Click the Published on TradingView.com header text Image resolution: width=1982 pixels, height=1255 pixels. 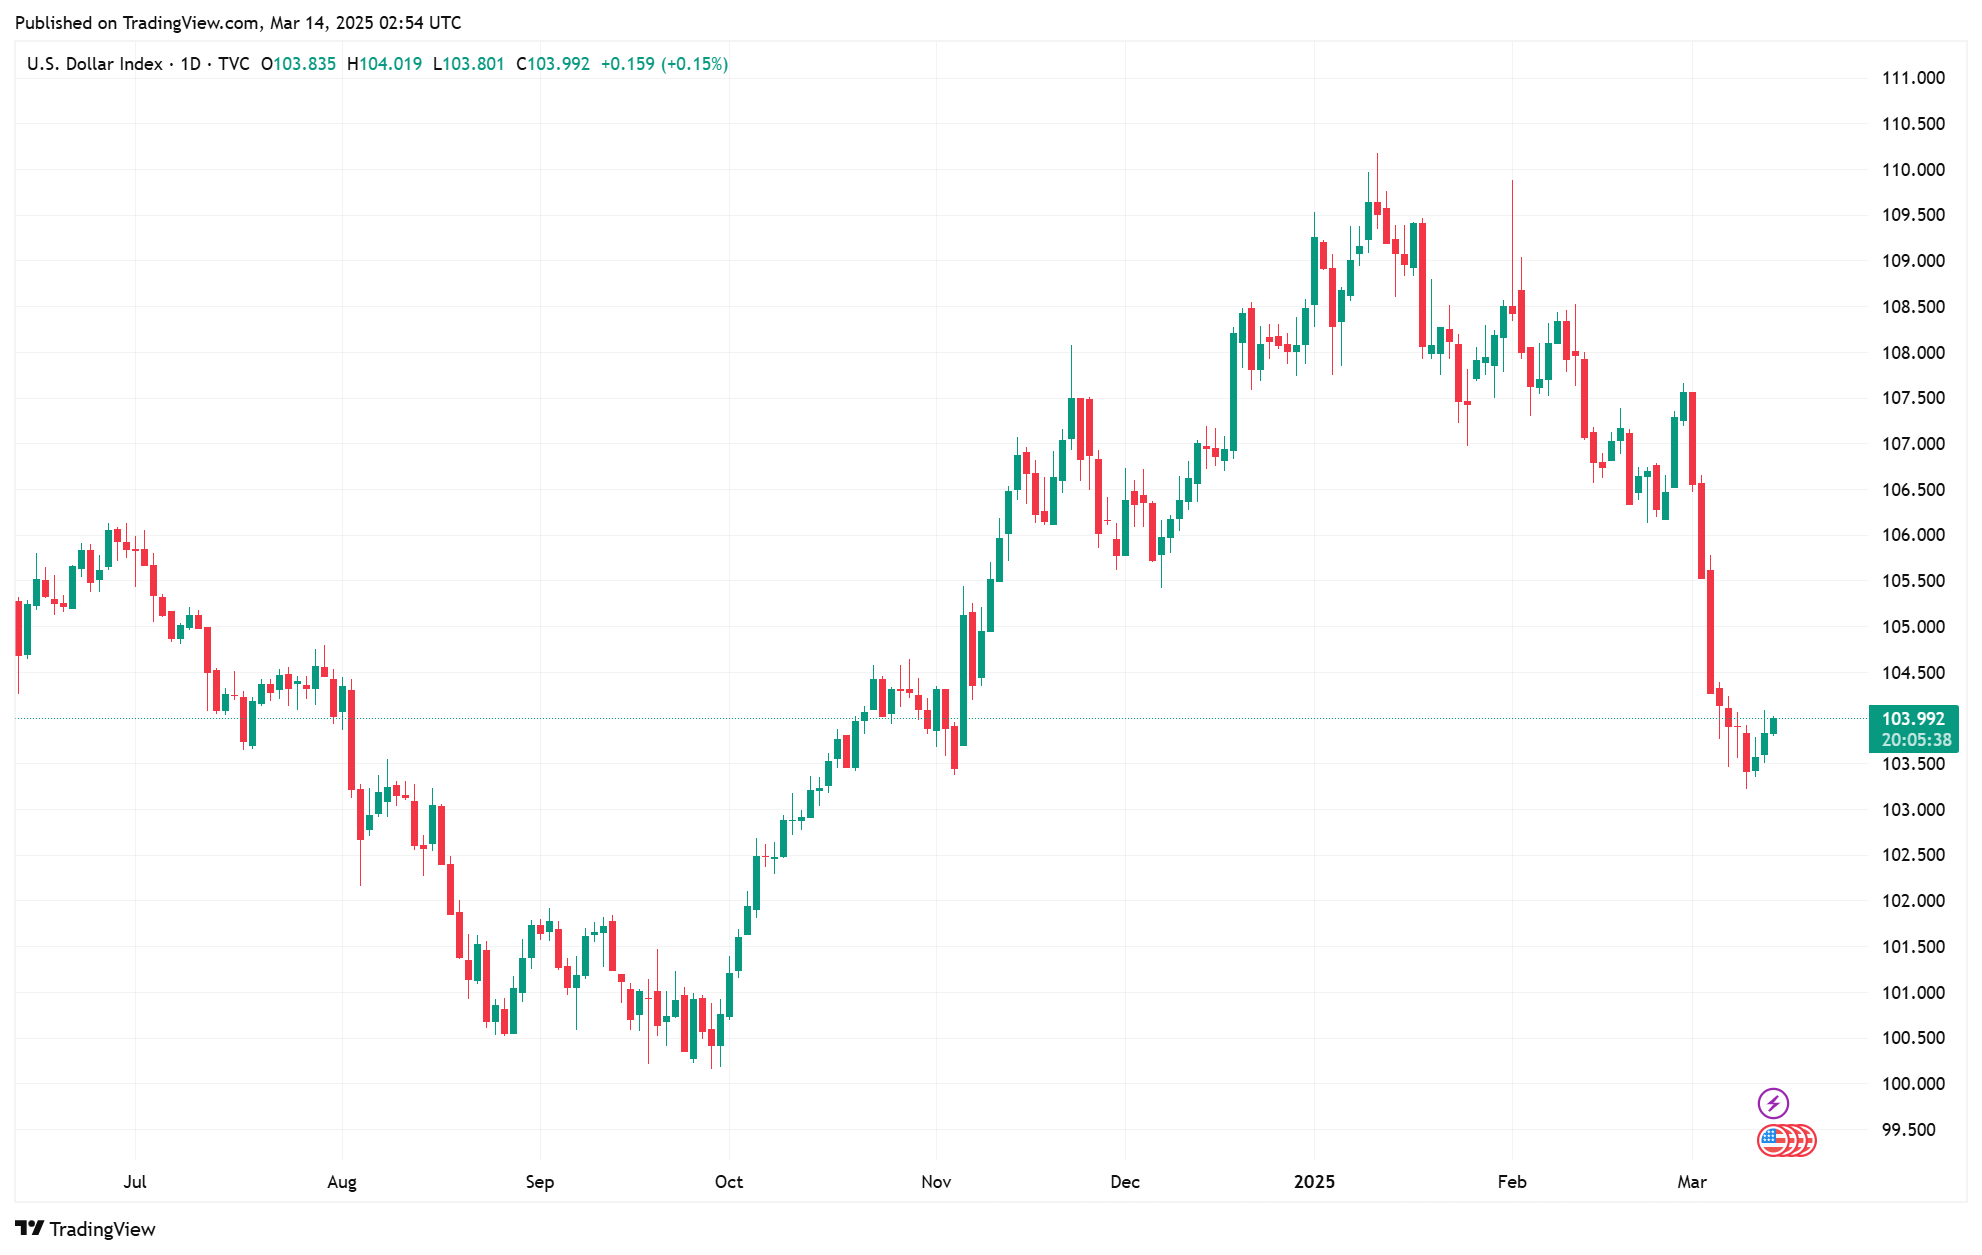click(238, 22)
